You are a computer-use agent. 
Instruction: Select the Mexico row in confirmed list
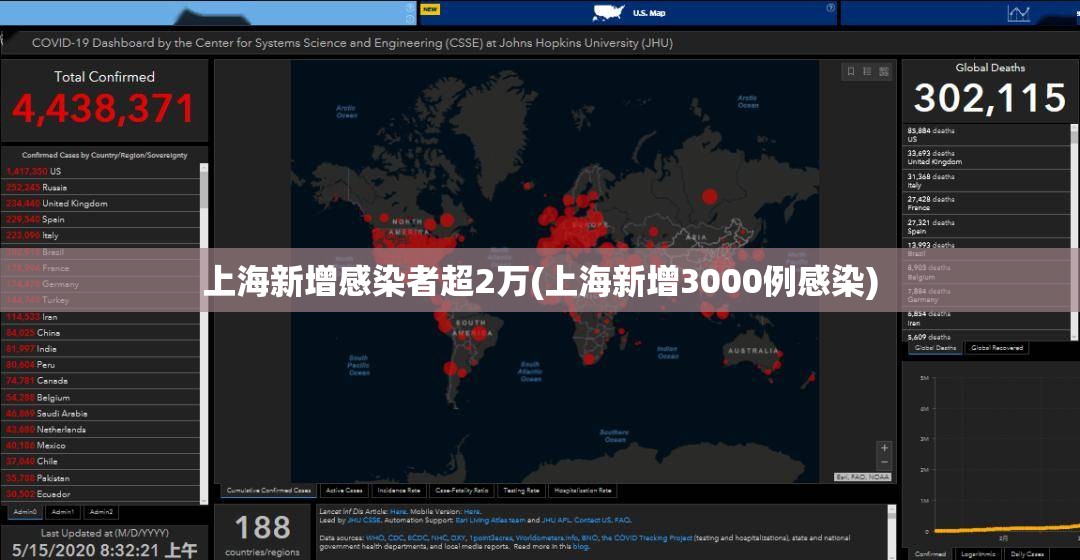point(102,446)
